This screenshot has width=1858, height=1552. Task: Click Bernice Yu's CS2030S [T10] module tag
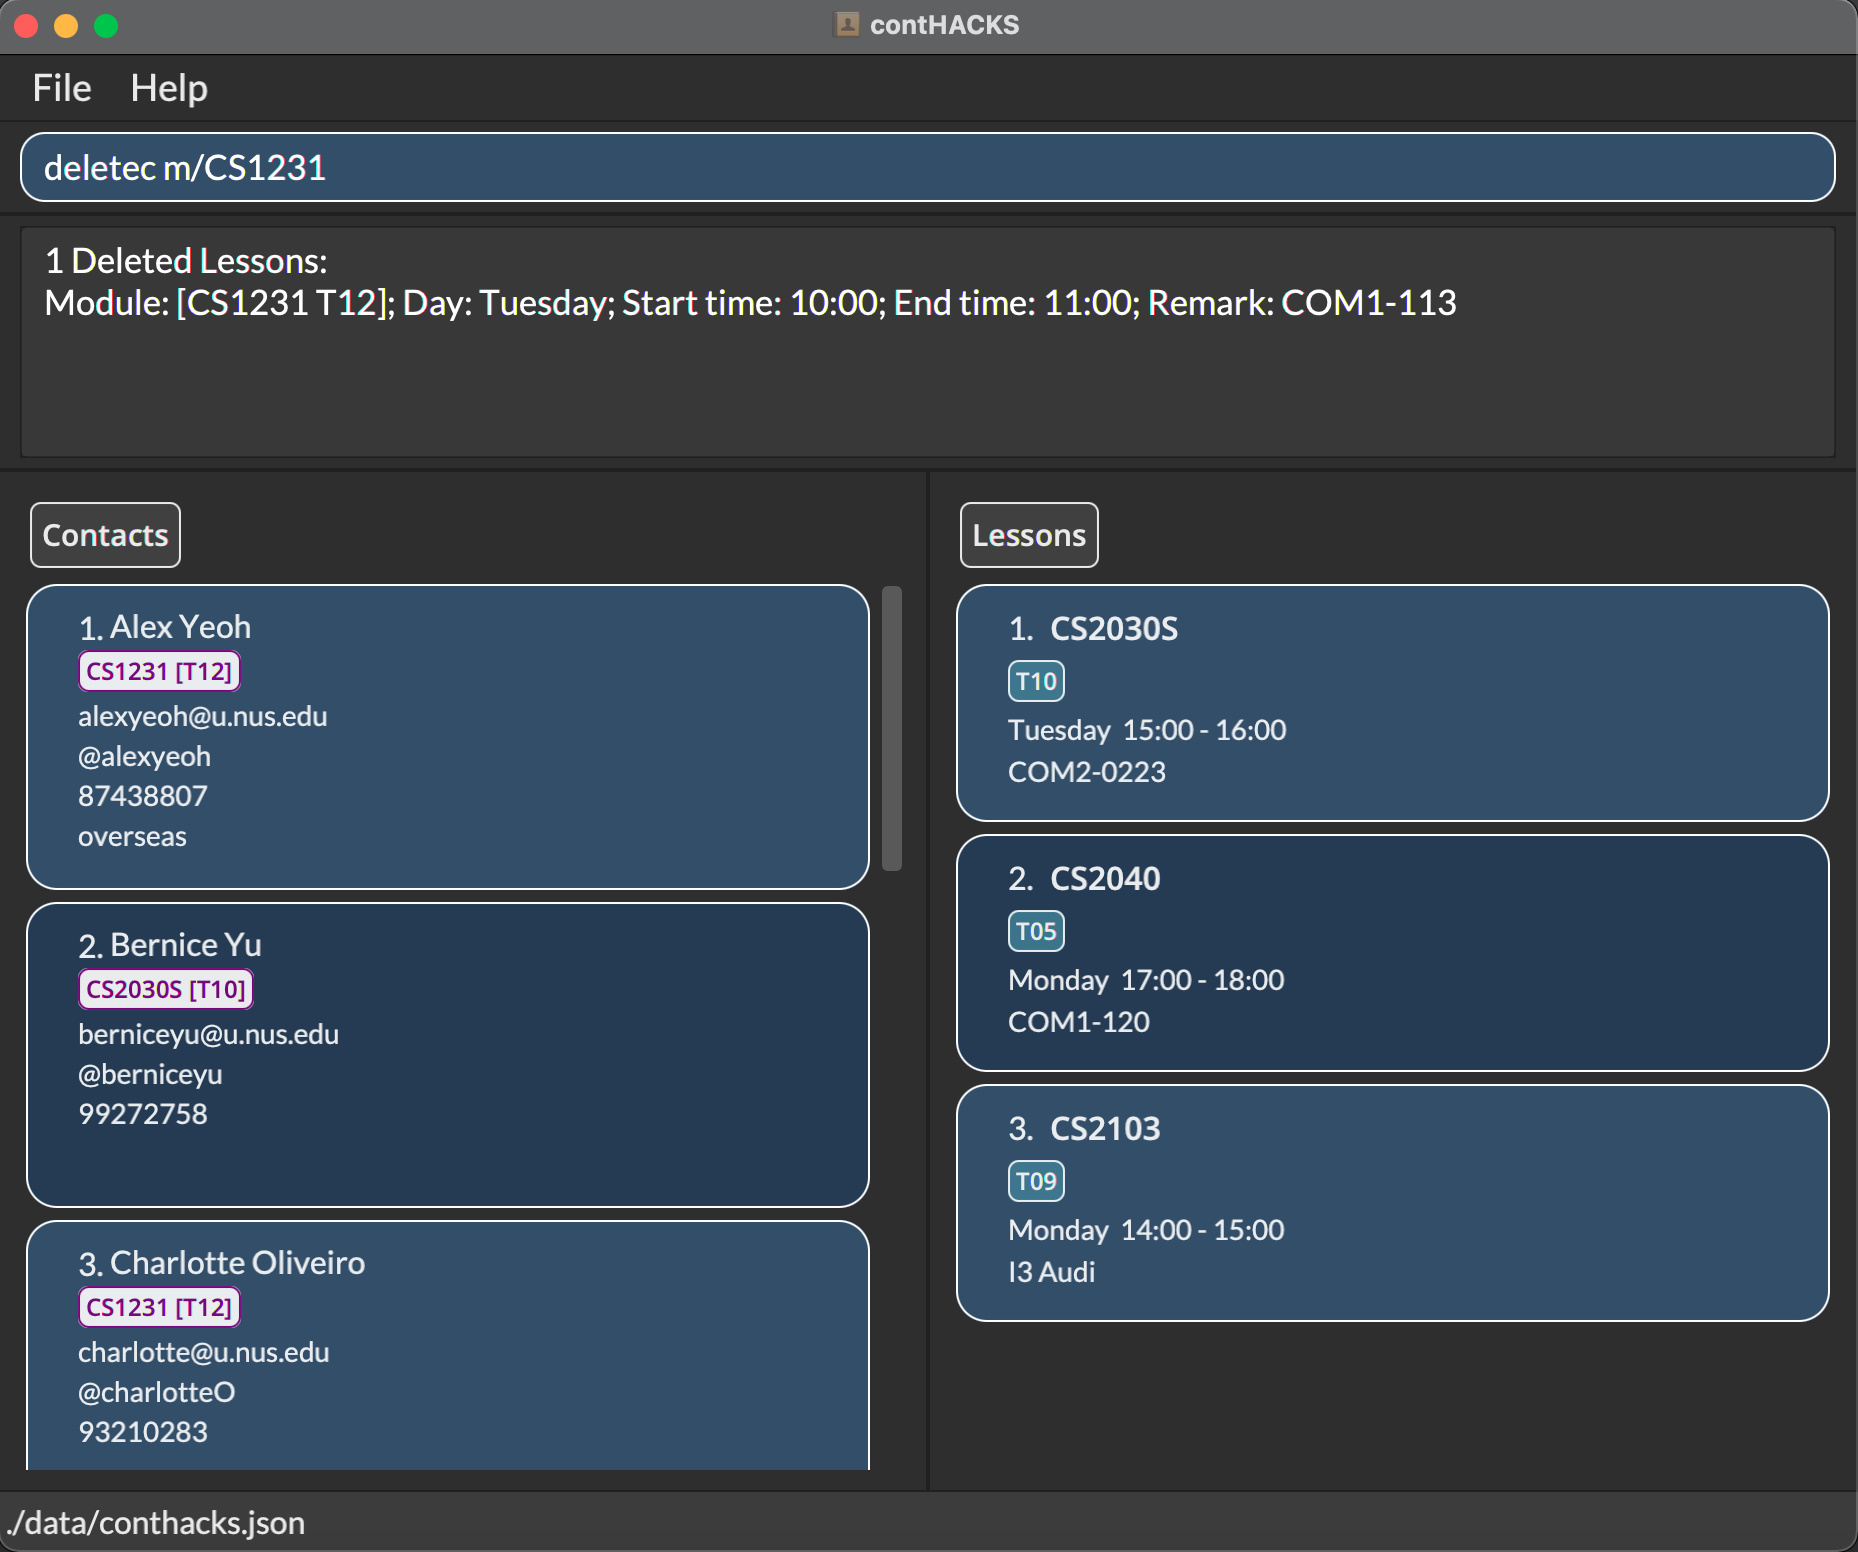coord(166,989)
